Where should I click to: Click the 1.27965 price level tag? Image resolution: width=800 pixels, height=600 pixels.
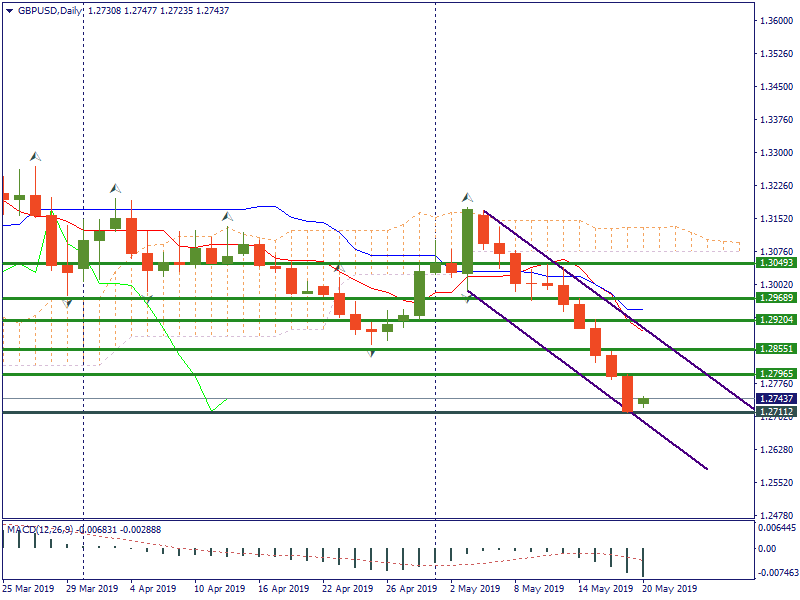click(776, 374)
